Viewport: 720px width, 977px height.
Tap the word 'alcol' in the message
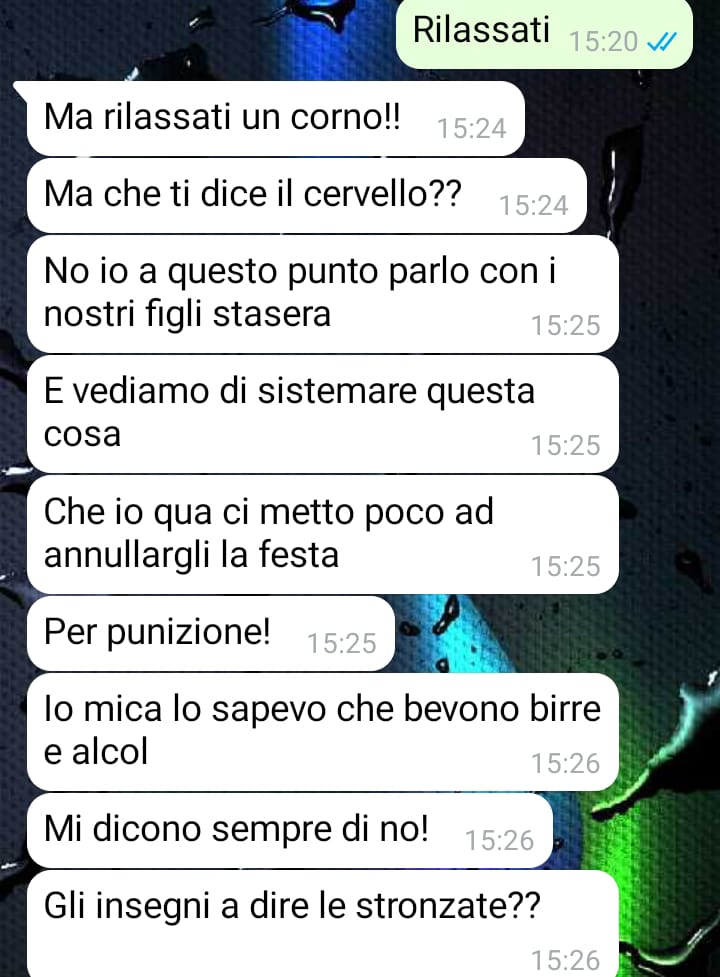point(110,751)
